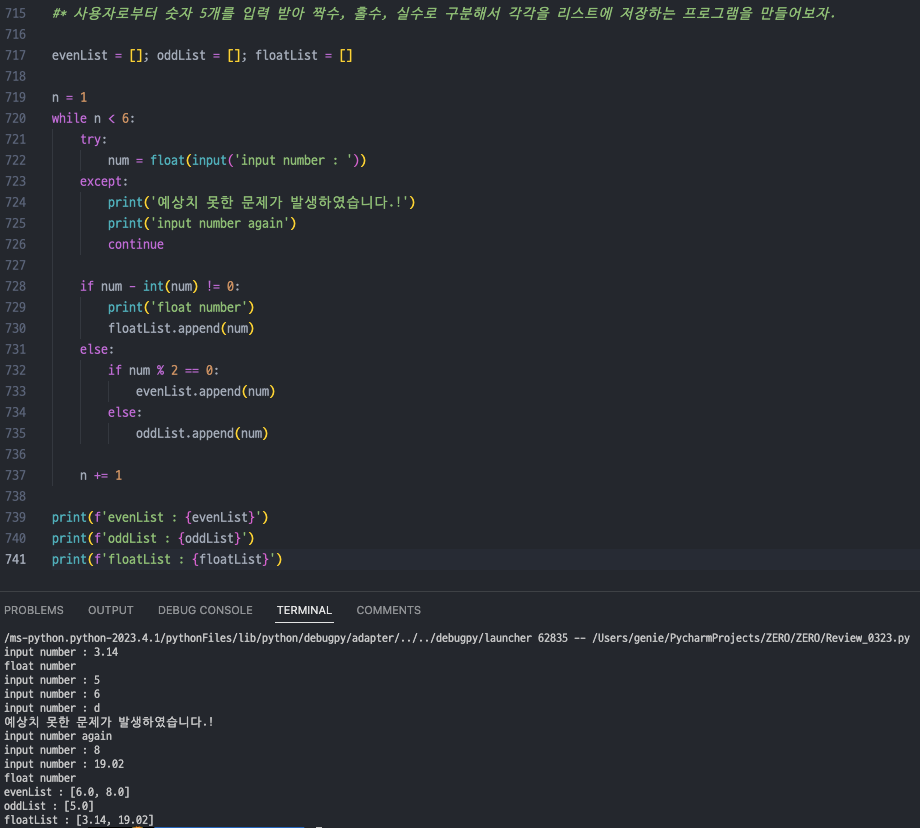Click the 'n += 1' statement

pyautogui.click(x=101, y=475)
